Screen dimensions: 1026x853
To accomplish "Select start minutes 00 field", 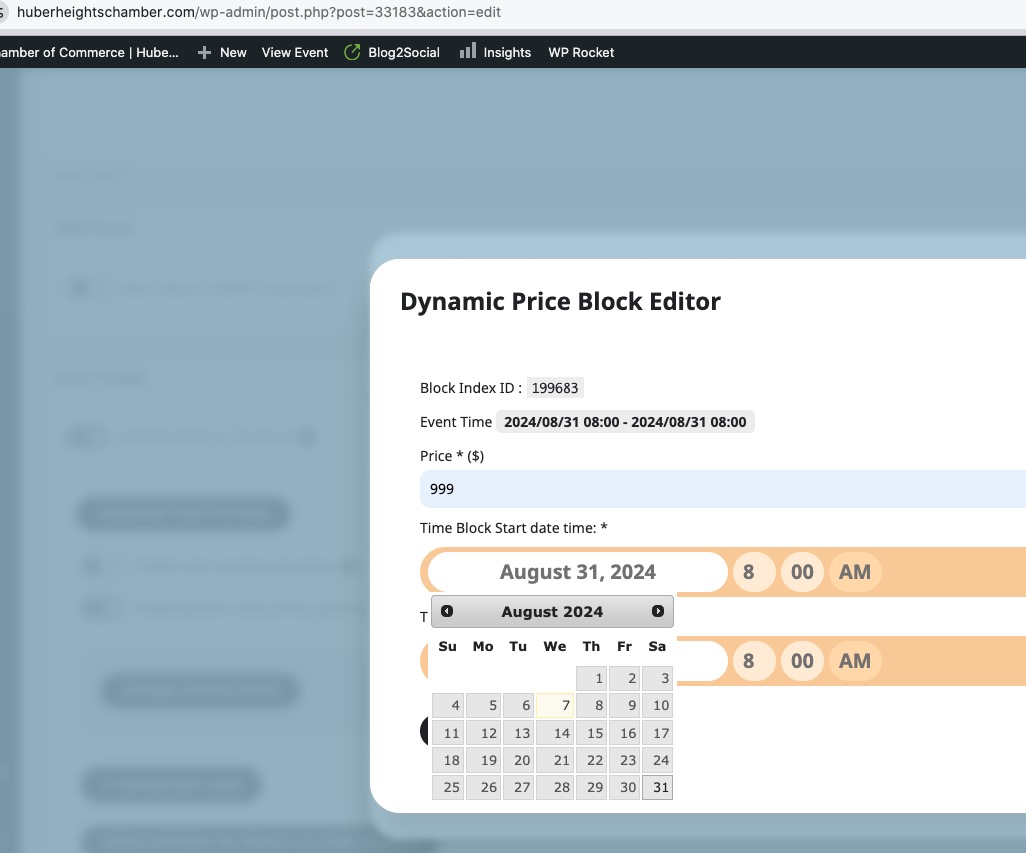I will click(x=802, y=572).
